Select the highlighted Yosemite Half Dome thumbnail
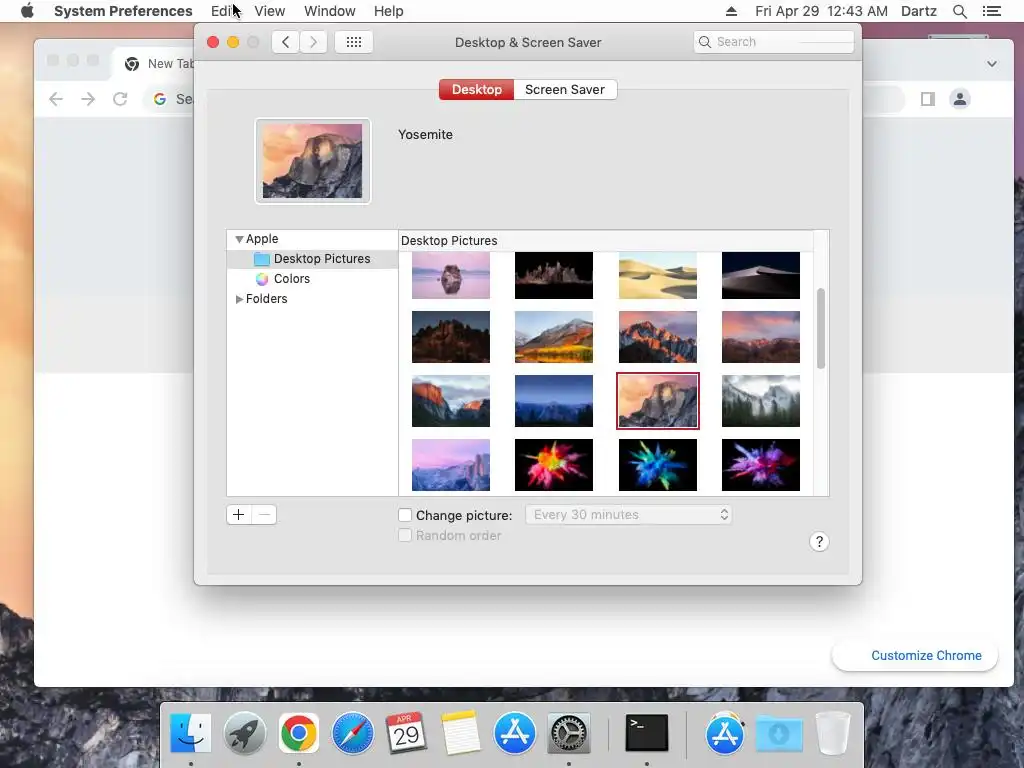Viewport: 1024px width, 768px height. [658, 401]
